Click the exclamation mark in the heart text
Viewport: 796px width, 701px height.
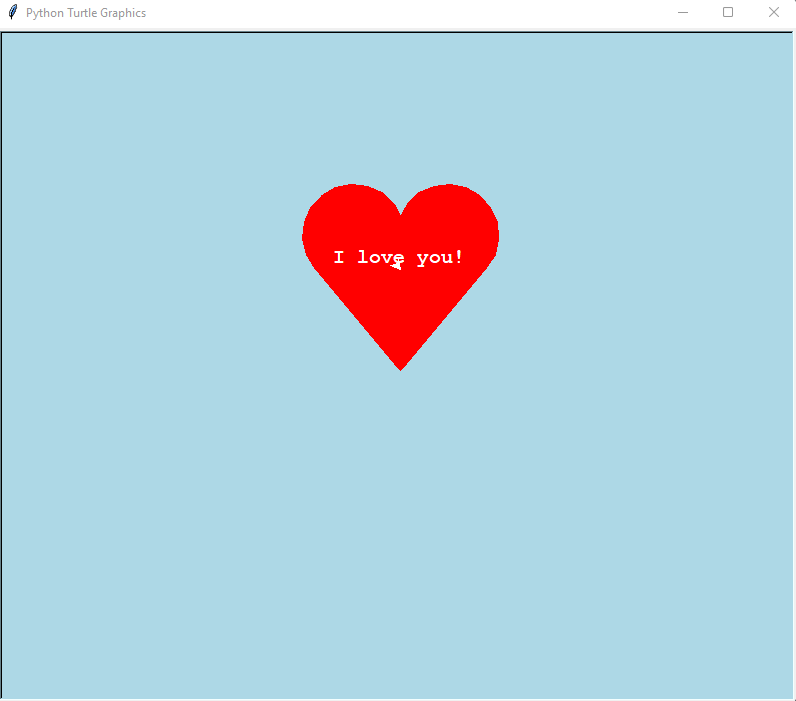pyautogui.click(x=459, y=257)
